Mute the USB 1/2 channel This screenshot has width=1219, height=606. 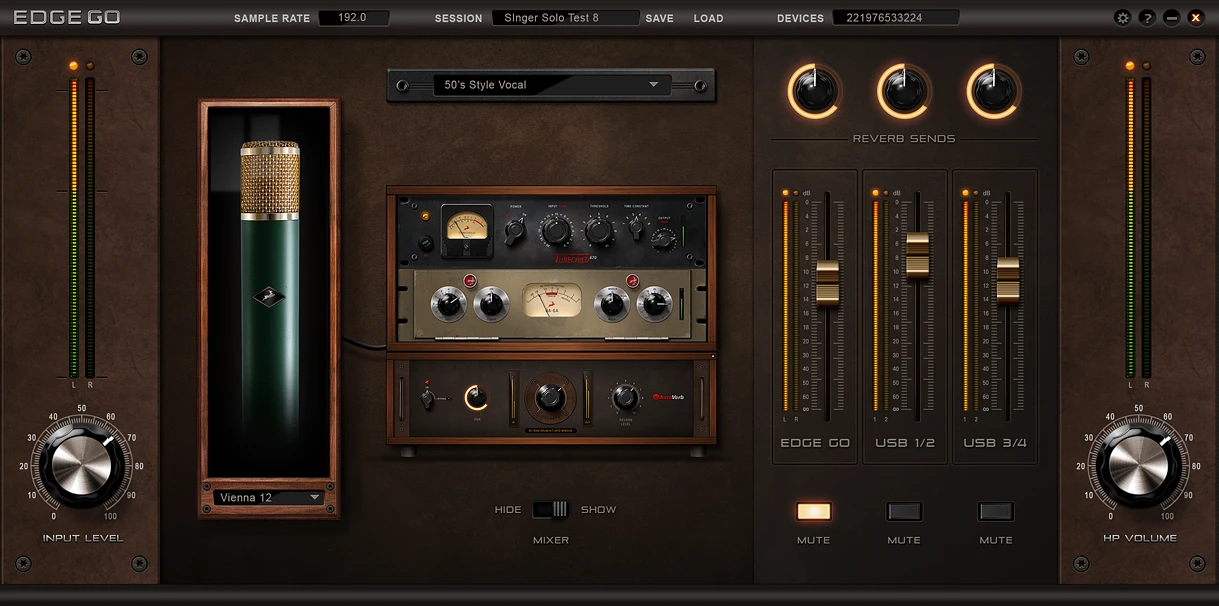click(x=904, y=512)
